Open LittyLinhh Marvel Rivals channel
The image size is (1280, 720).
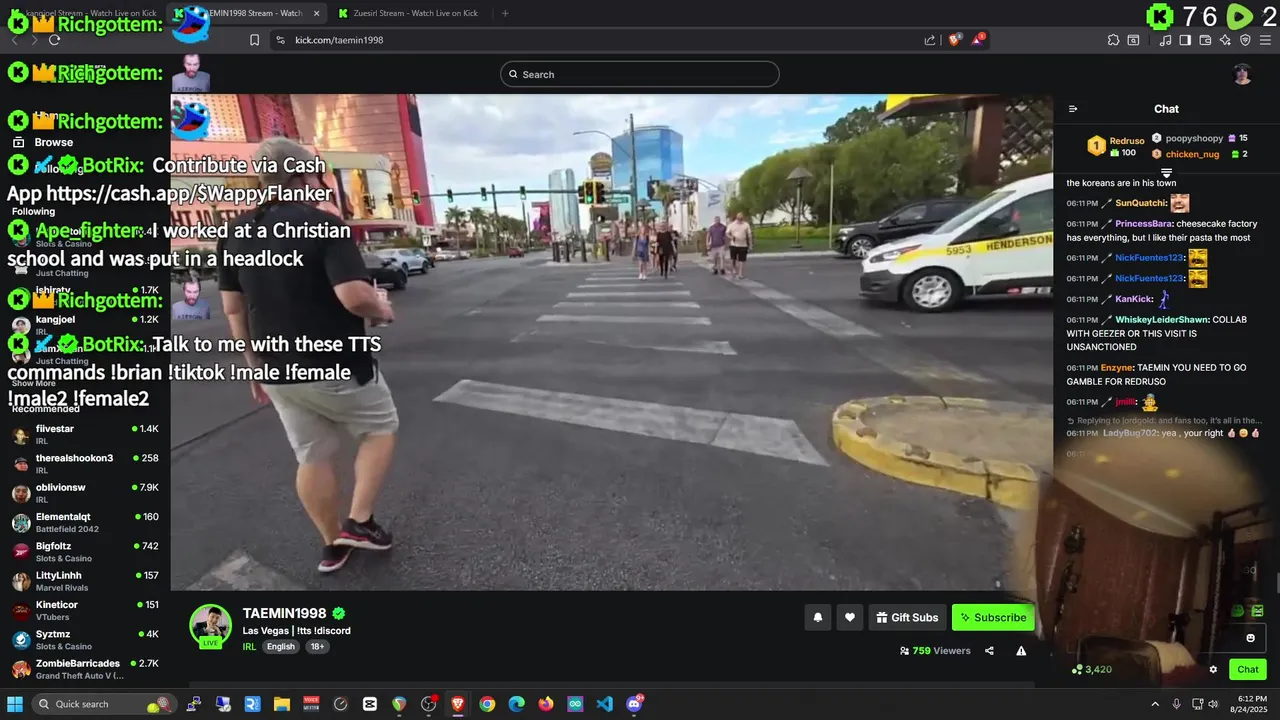(x=85, y=581)
